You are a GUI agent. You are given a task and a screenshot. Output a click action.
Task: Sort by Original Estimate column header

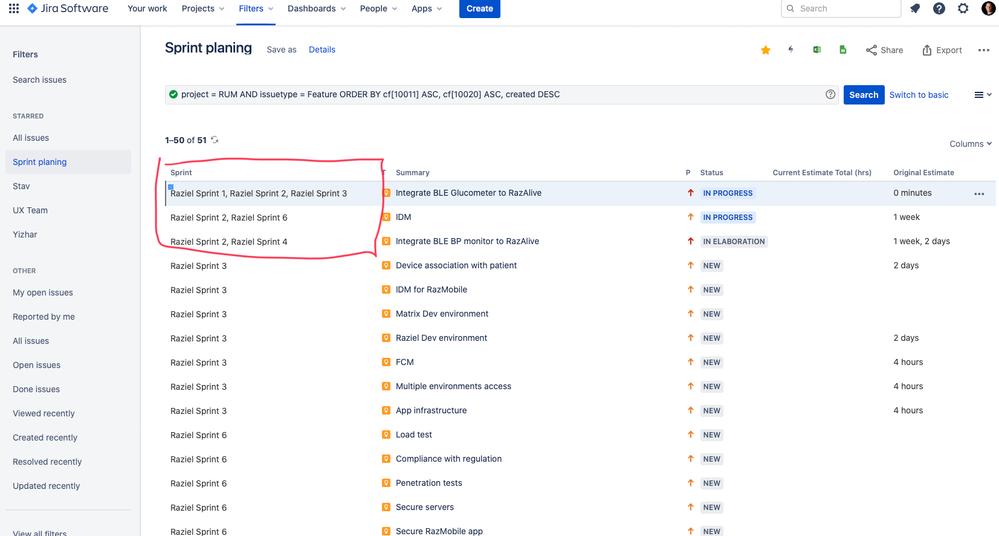click(924, 173)
